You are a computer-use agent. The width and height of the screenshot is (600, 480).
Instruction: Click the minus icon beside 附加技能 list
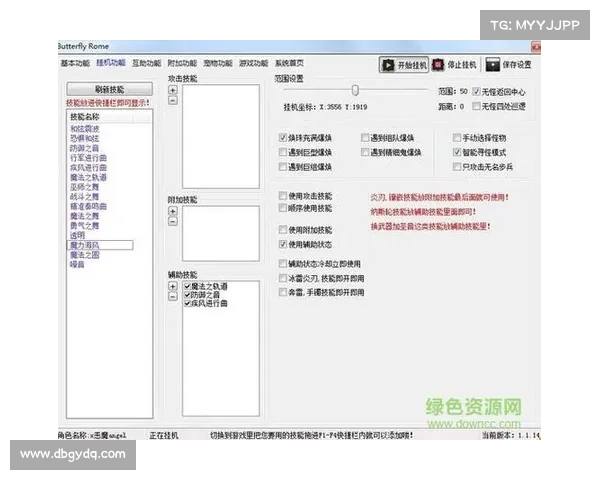point(173,221)
